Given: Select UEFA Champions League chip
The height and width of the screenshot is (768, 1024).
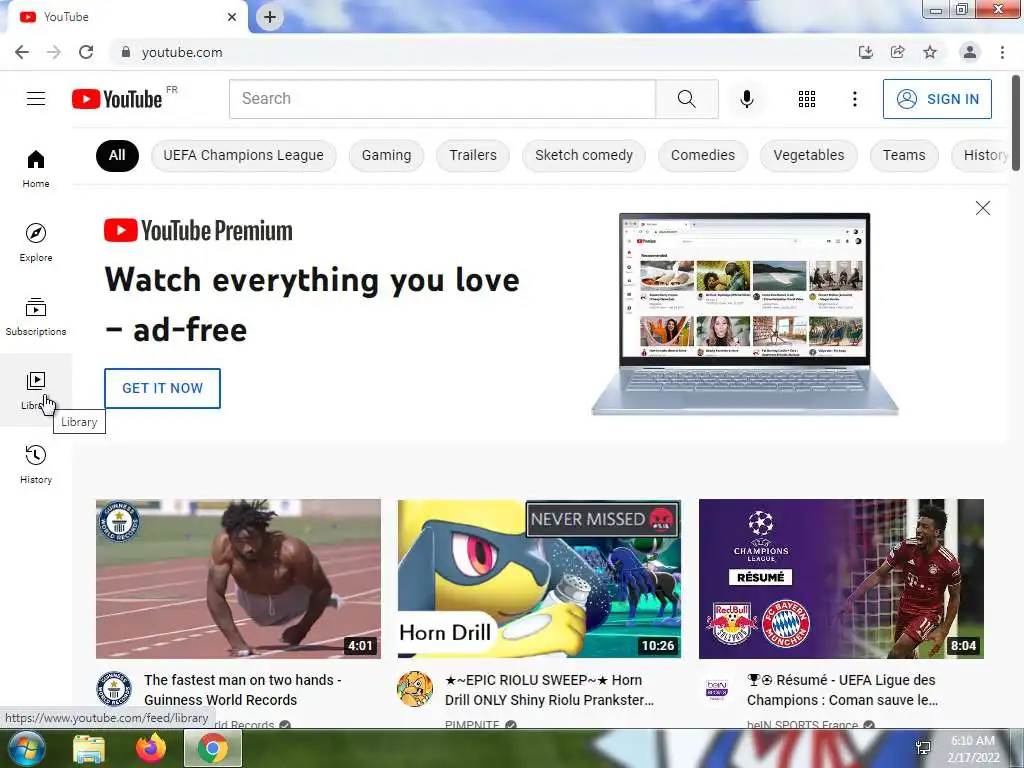Looking at the screenshot, I should [x=244, y=155].
